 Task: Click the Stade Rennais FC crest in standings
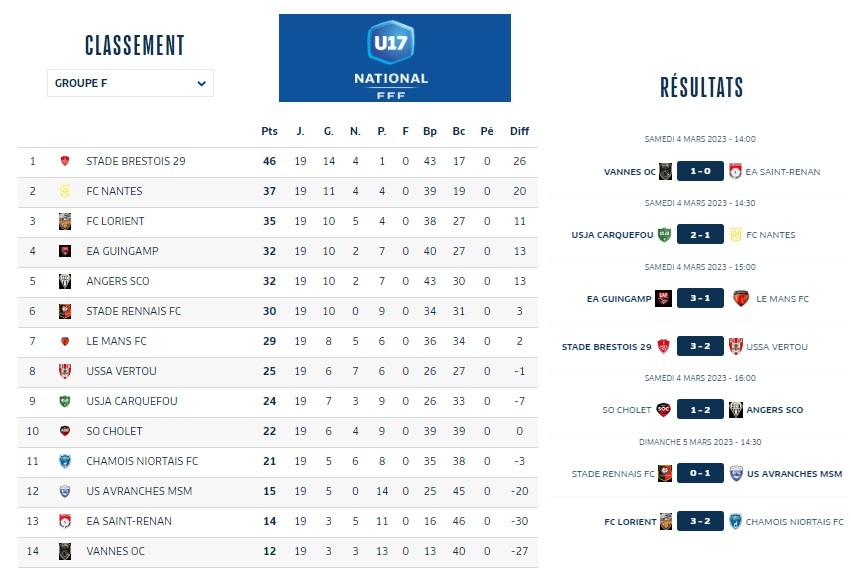click(65, 311)
